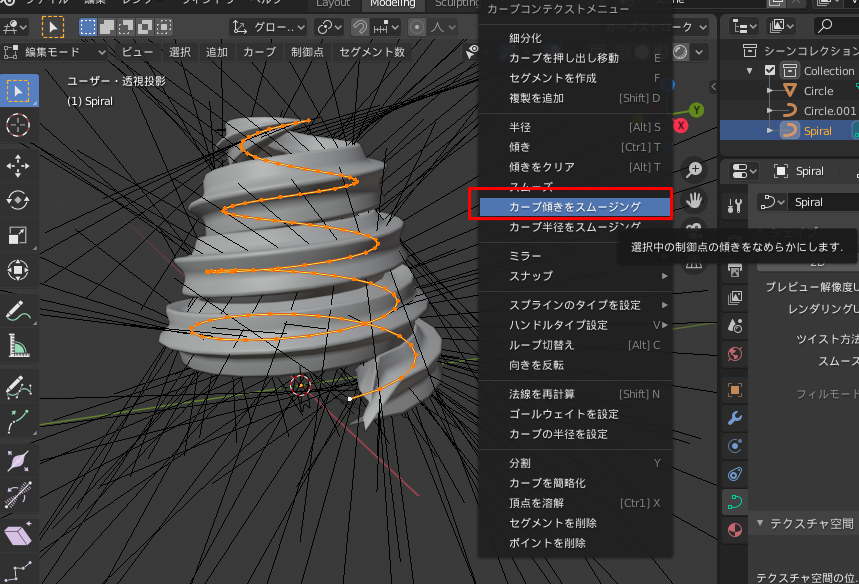Select the curve Draw tool
Screen dimensions: 859x584
(x=18, y=387)
